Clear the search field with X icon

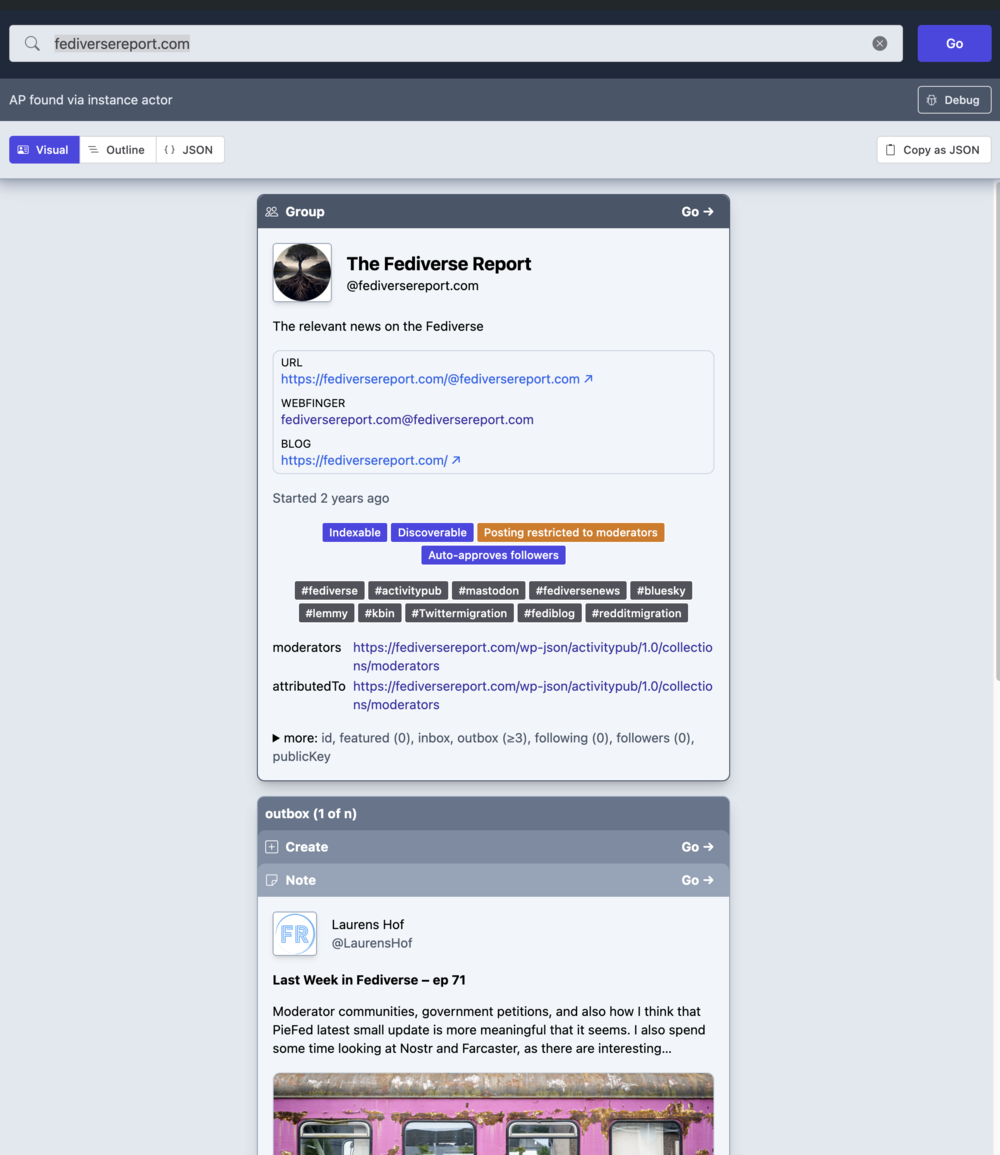tap(879, 44)
